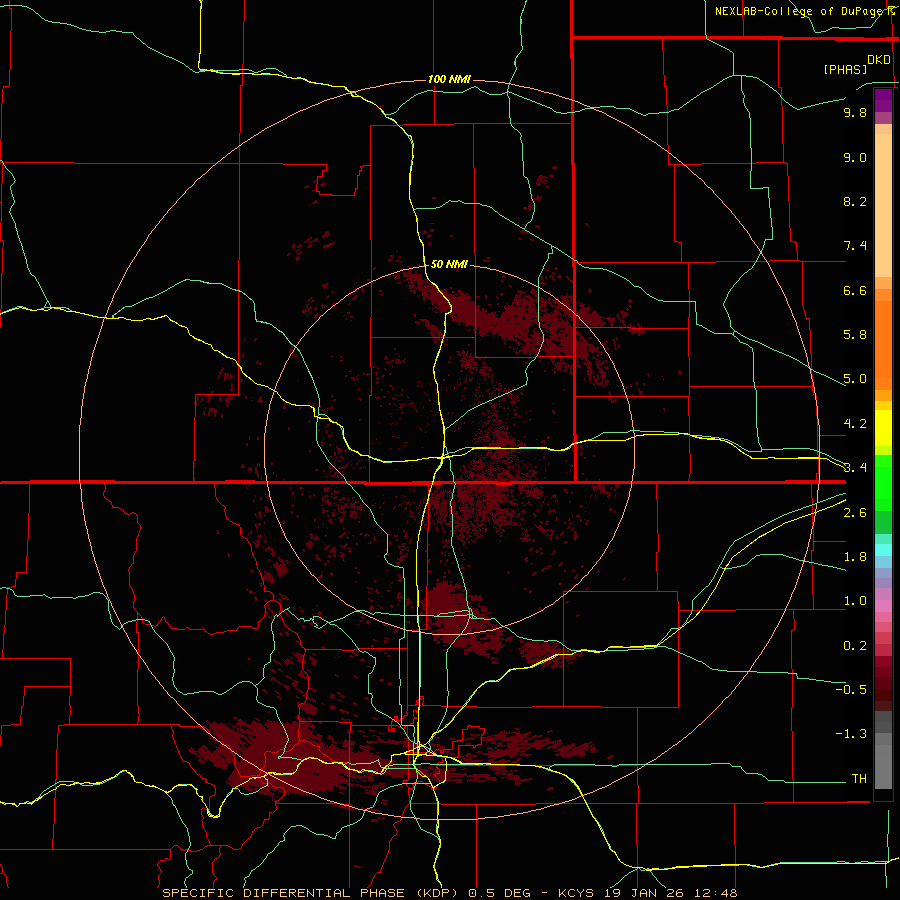Screen dimensions: 900x900
Task: Pick the pink band near 1.0
Action: pyautogui.click(x=883, y=605)
